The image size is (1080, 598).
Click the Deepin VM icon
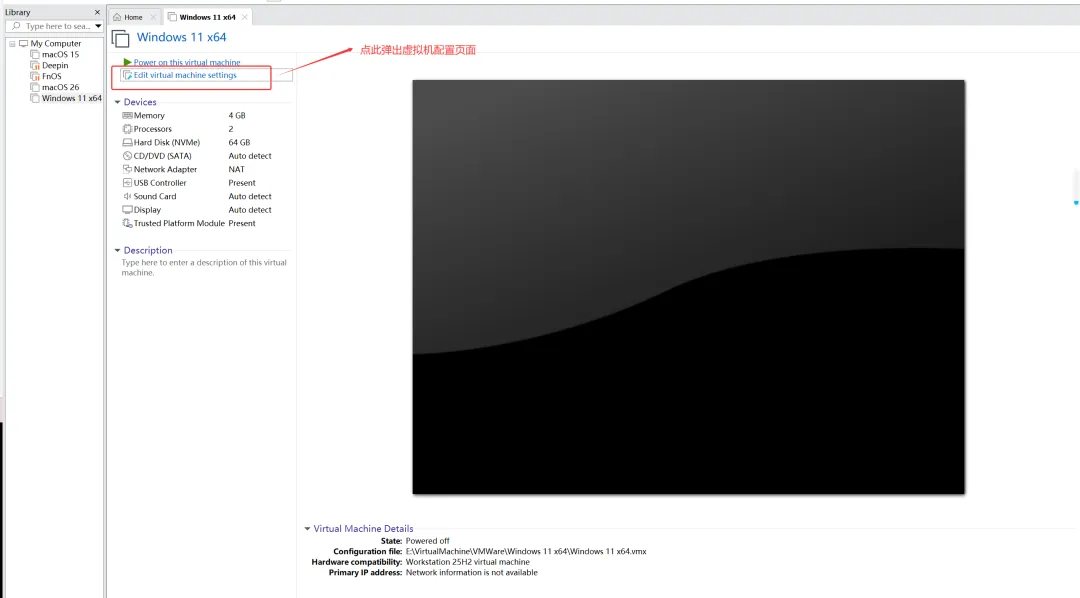34,65
